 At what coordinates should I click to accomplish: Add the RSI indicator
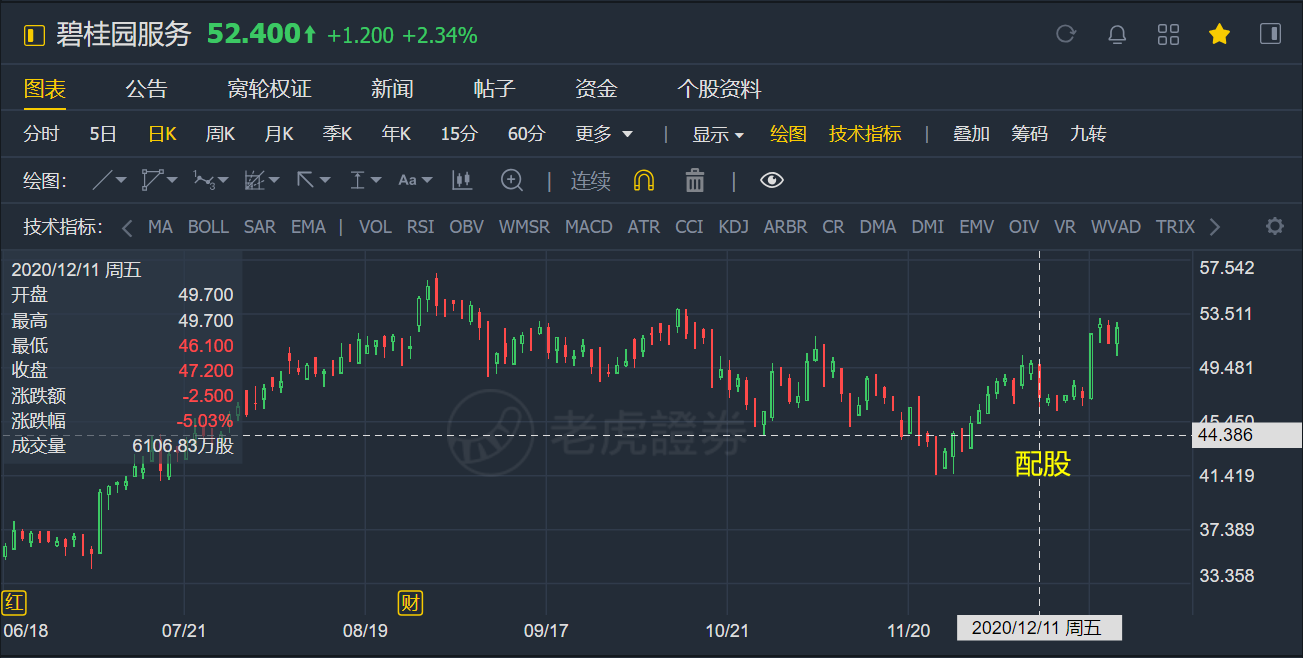pyautogui.click(x=421, y=227)
